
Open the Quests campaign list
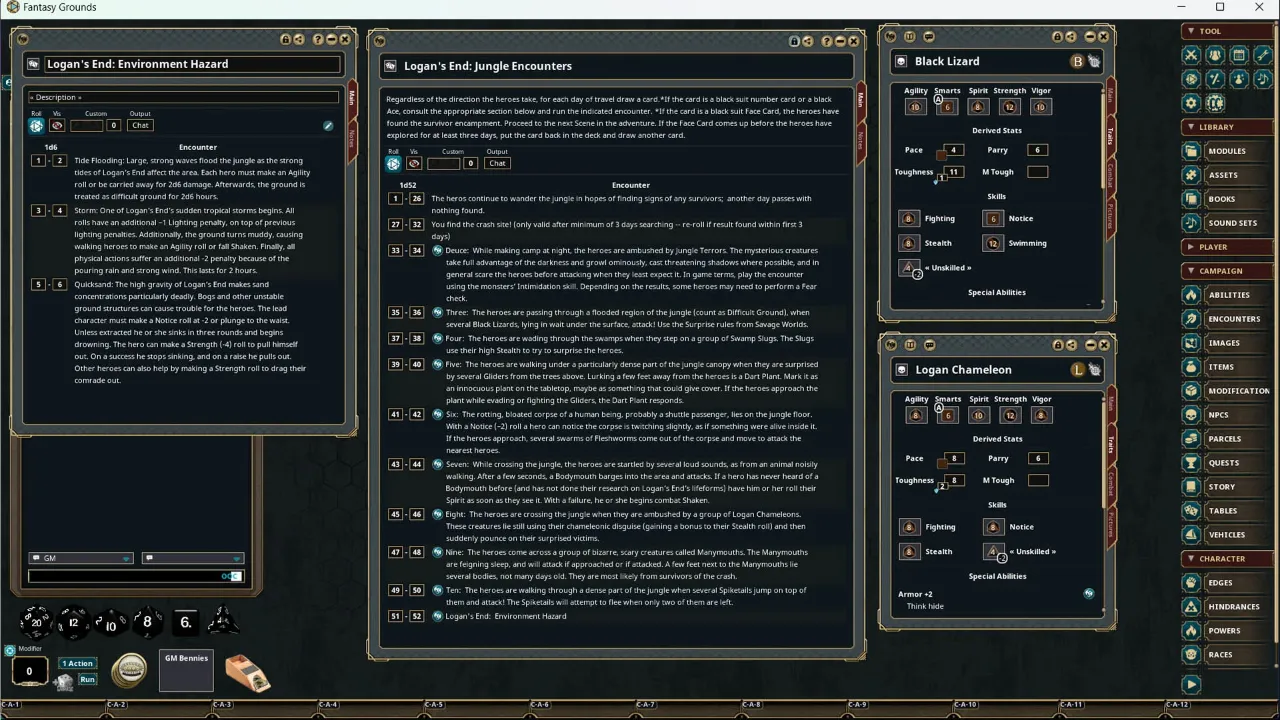pyautogui.click(x=1228, y=463)
